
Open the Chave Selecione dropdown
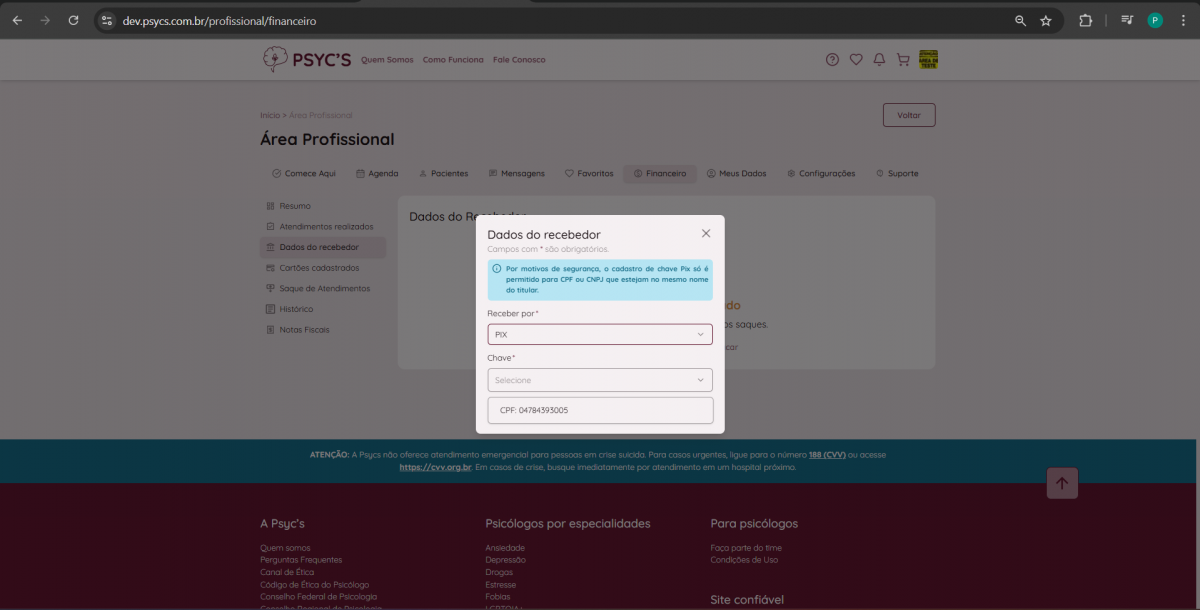click(600, 380)
